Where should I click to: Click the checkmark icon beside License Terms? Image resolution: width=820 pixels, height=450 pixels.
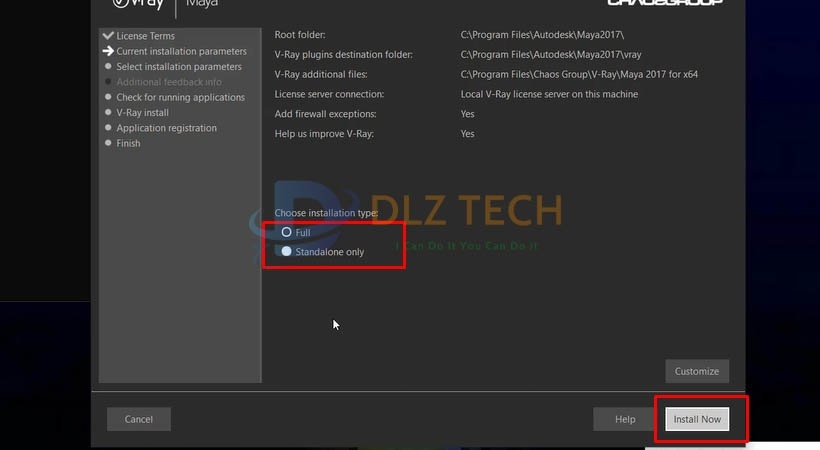(x=108, y=36)
